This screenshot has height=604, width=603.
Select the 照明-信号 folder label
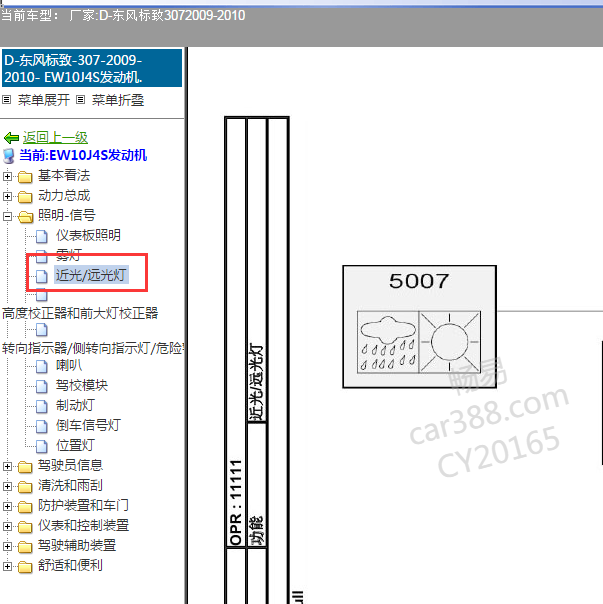pyautogui.click(x=66, y=215)
